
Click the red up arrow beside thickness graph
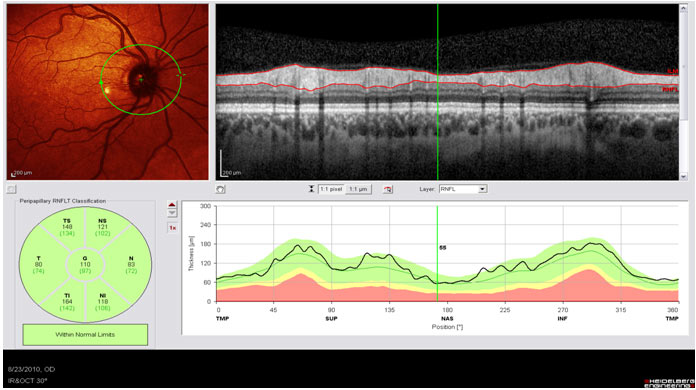tap(172, 205)
